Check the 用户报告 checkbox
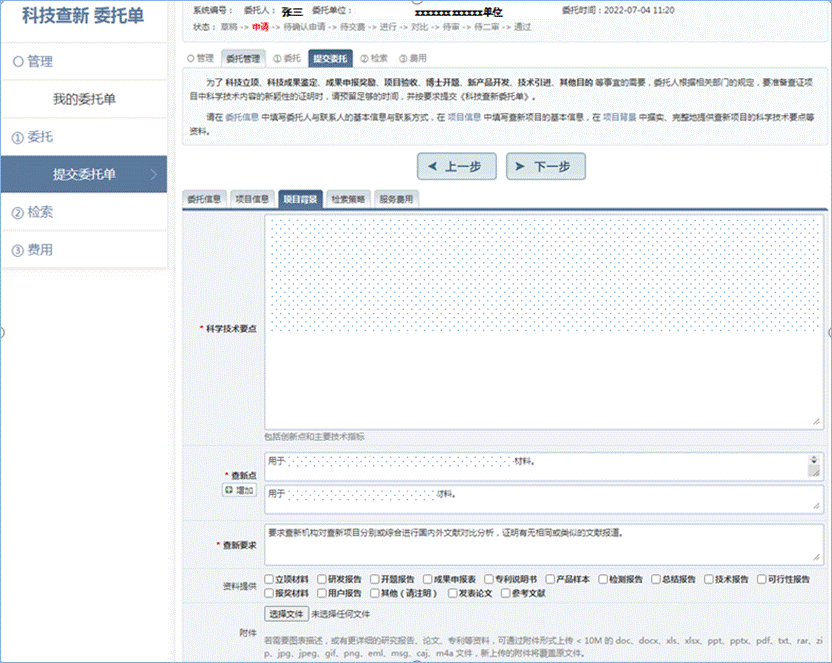Screen dimensions: 832x663 click(x=322, y=593)
